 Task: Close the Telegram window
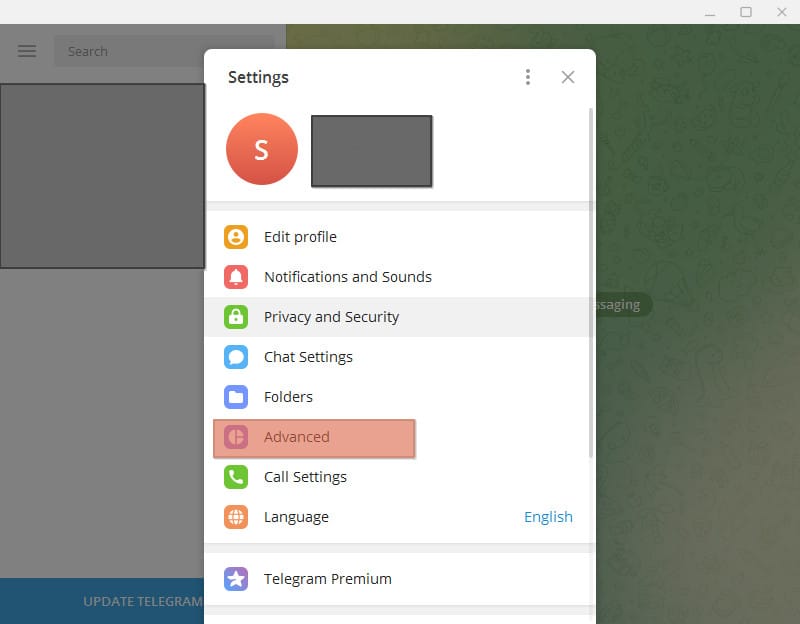[x=781, y=12]
